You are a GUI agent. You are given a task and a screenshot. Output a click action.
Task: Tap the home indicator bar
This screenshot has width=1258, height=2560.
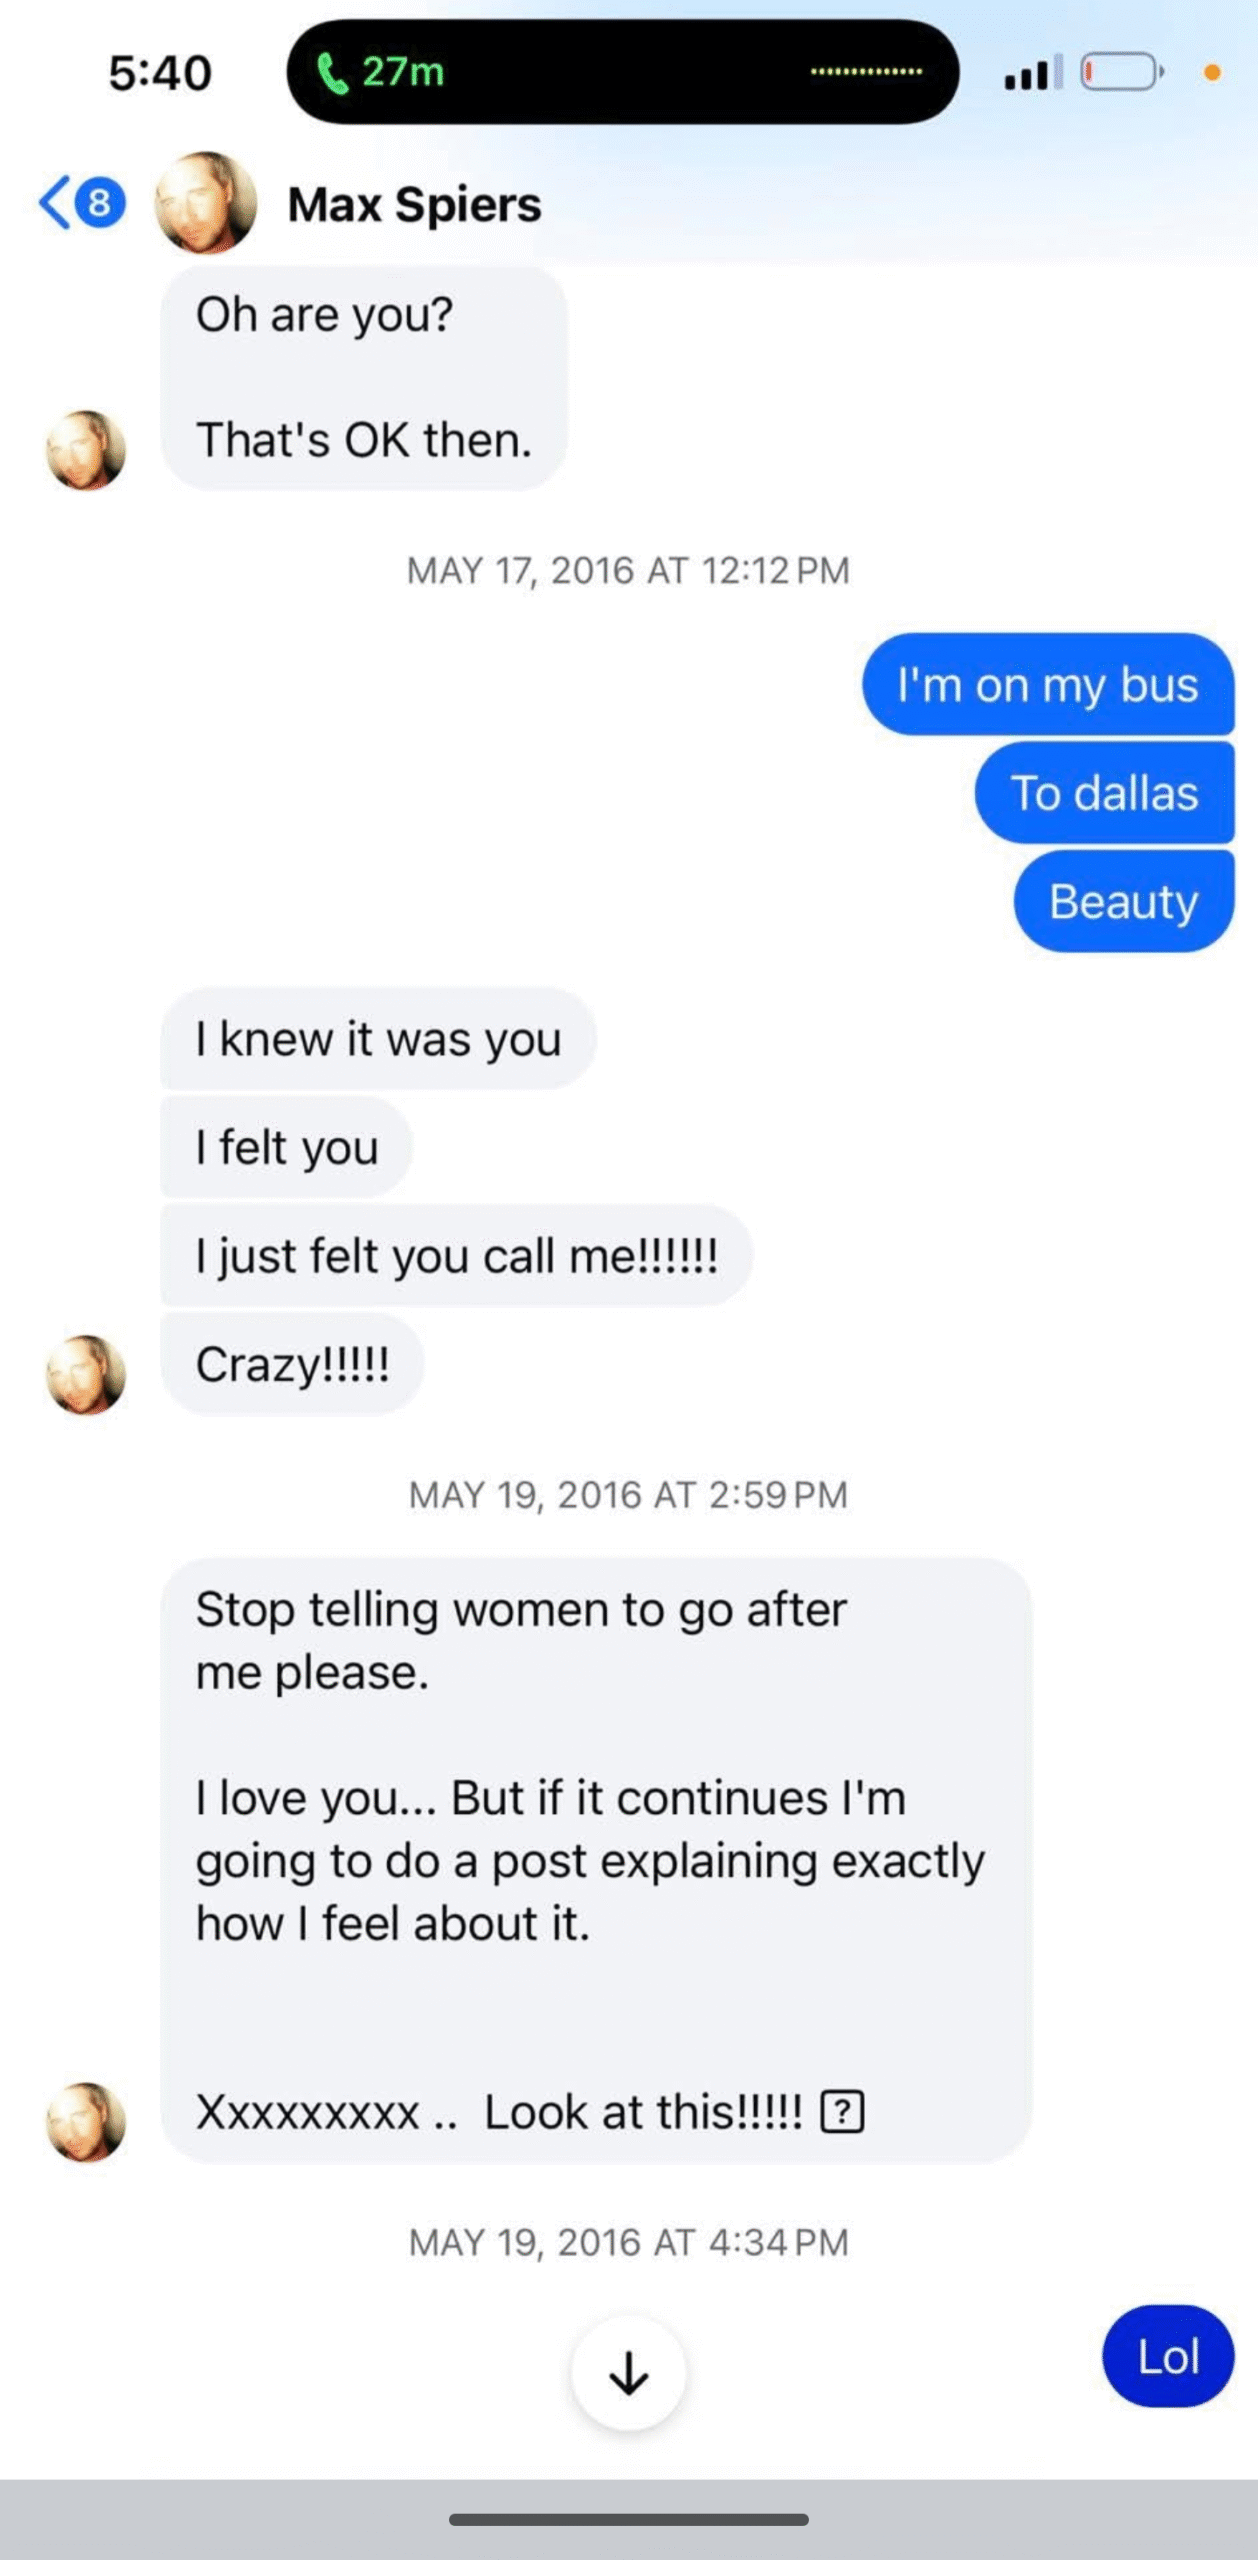tap(628, 2519)
